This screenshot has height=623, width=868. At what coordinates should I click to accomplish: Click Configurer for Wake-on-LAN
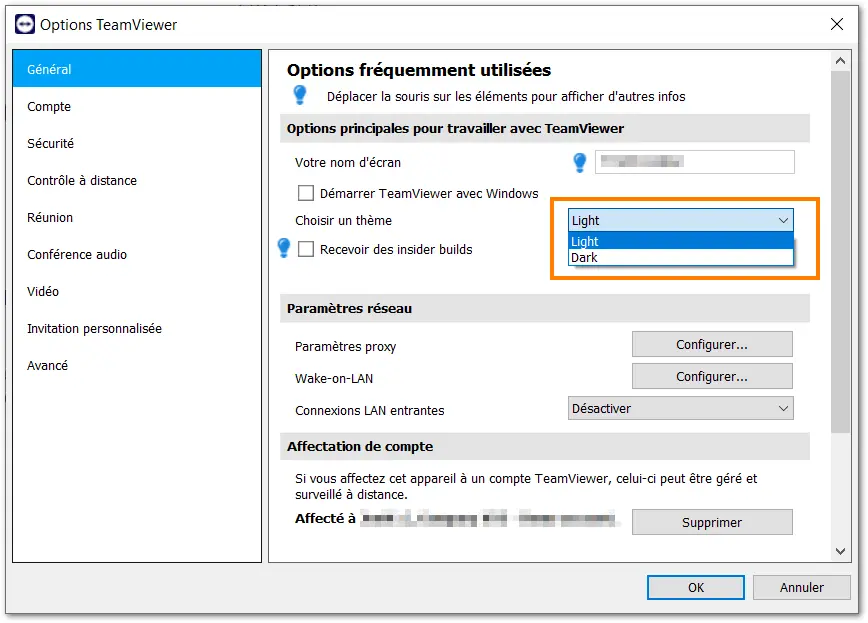click(712, 377)
